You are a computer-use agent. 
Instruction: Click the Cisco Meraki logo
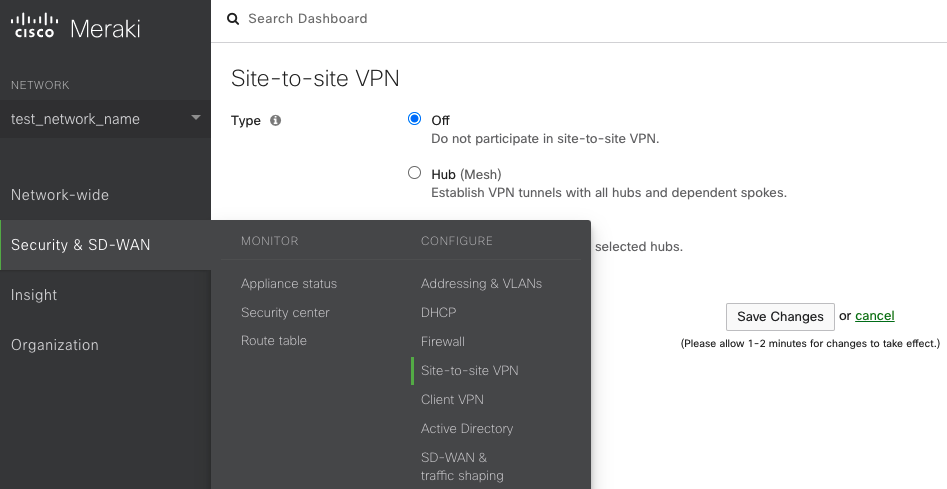(x=76, y=28)
